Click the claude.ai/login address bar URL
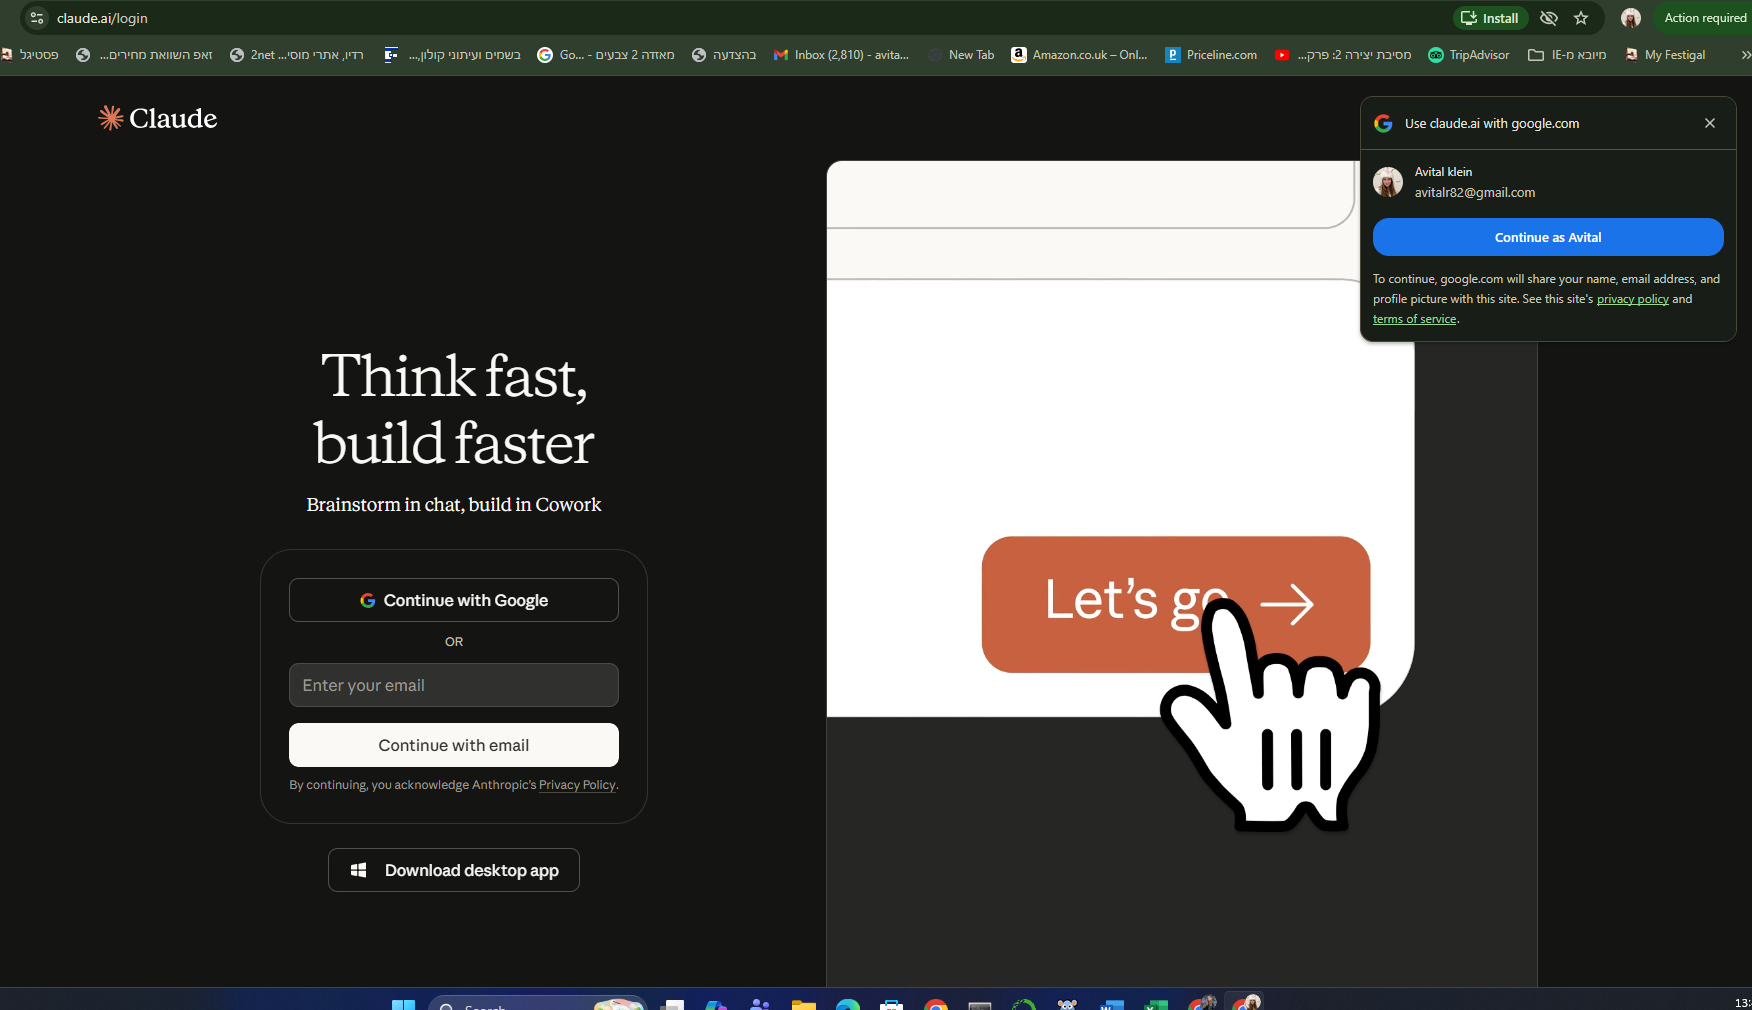This screenshot has width=1752, height=1010. (102, 18)
